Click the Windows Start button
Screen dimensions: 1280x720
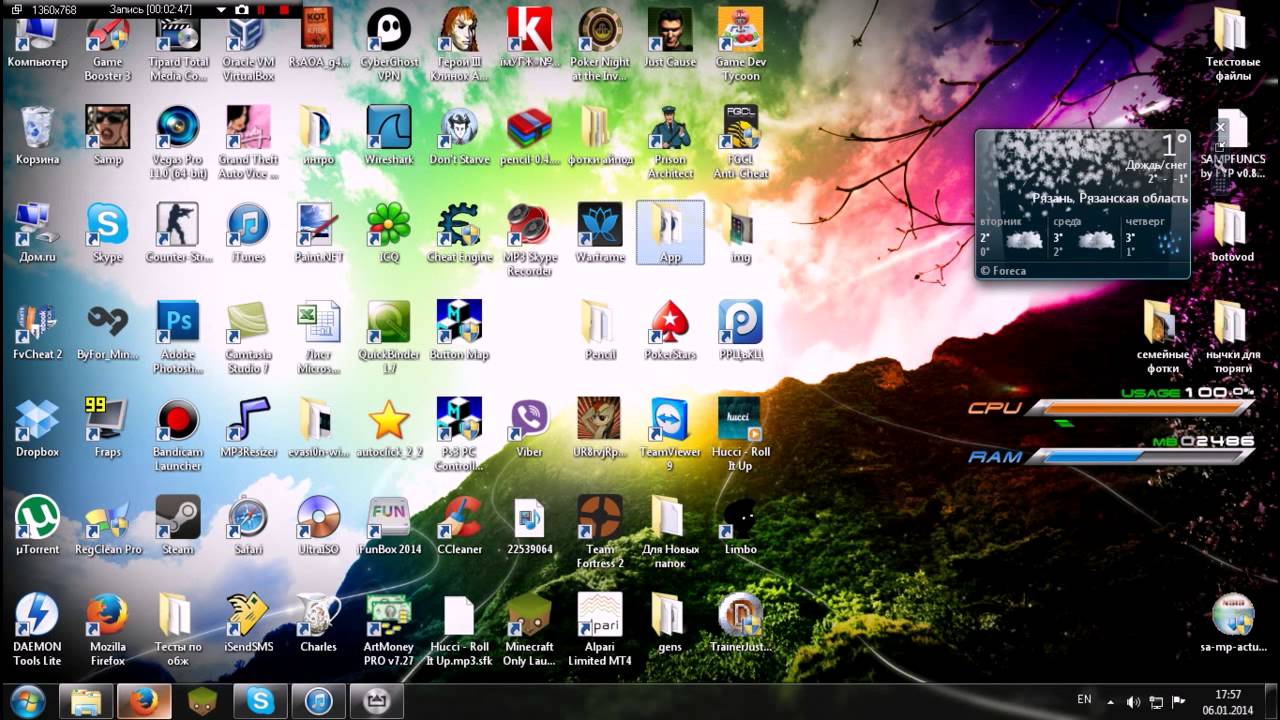click(27, 701)
